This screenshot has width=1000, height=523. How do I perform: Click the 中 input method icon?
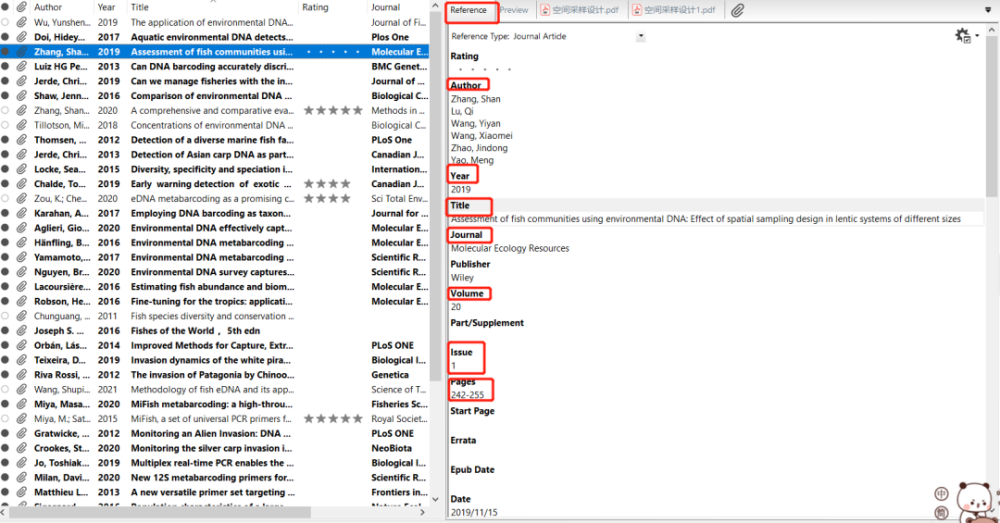941,494
